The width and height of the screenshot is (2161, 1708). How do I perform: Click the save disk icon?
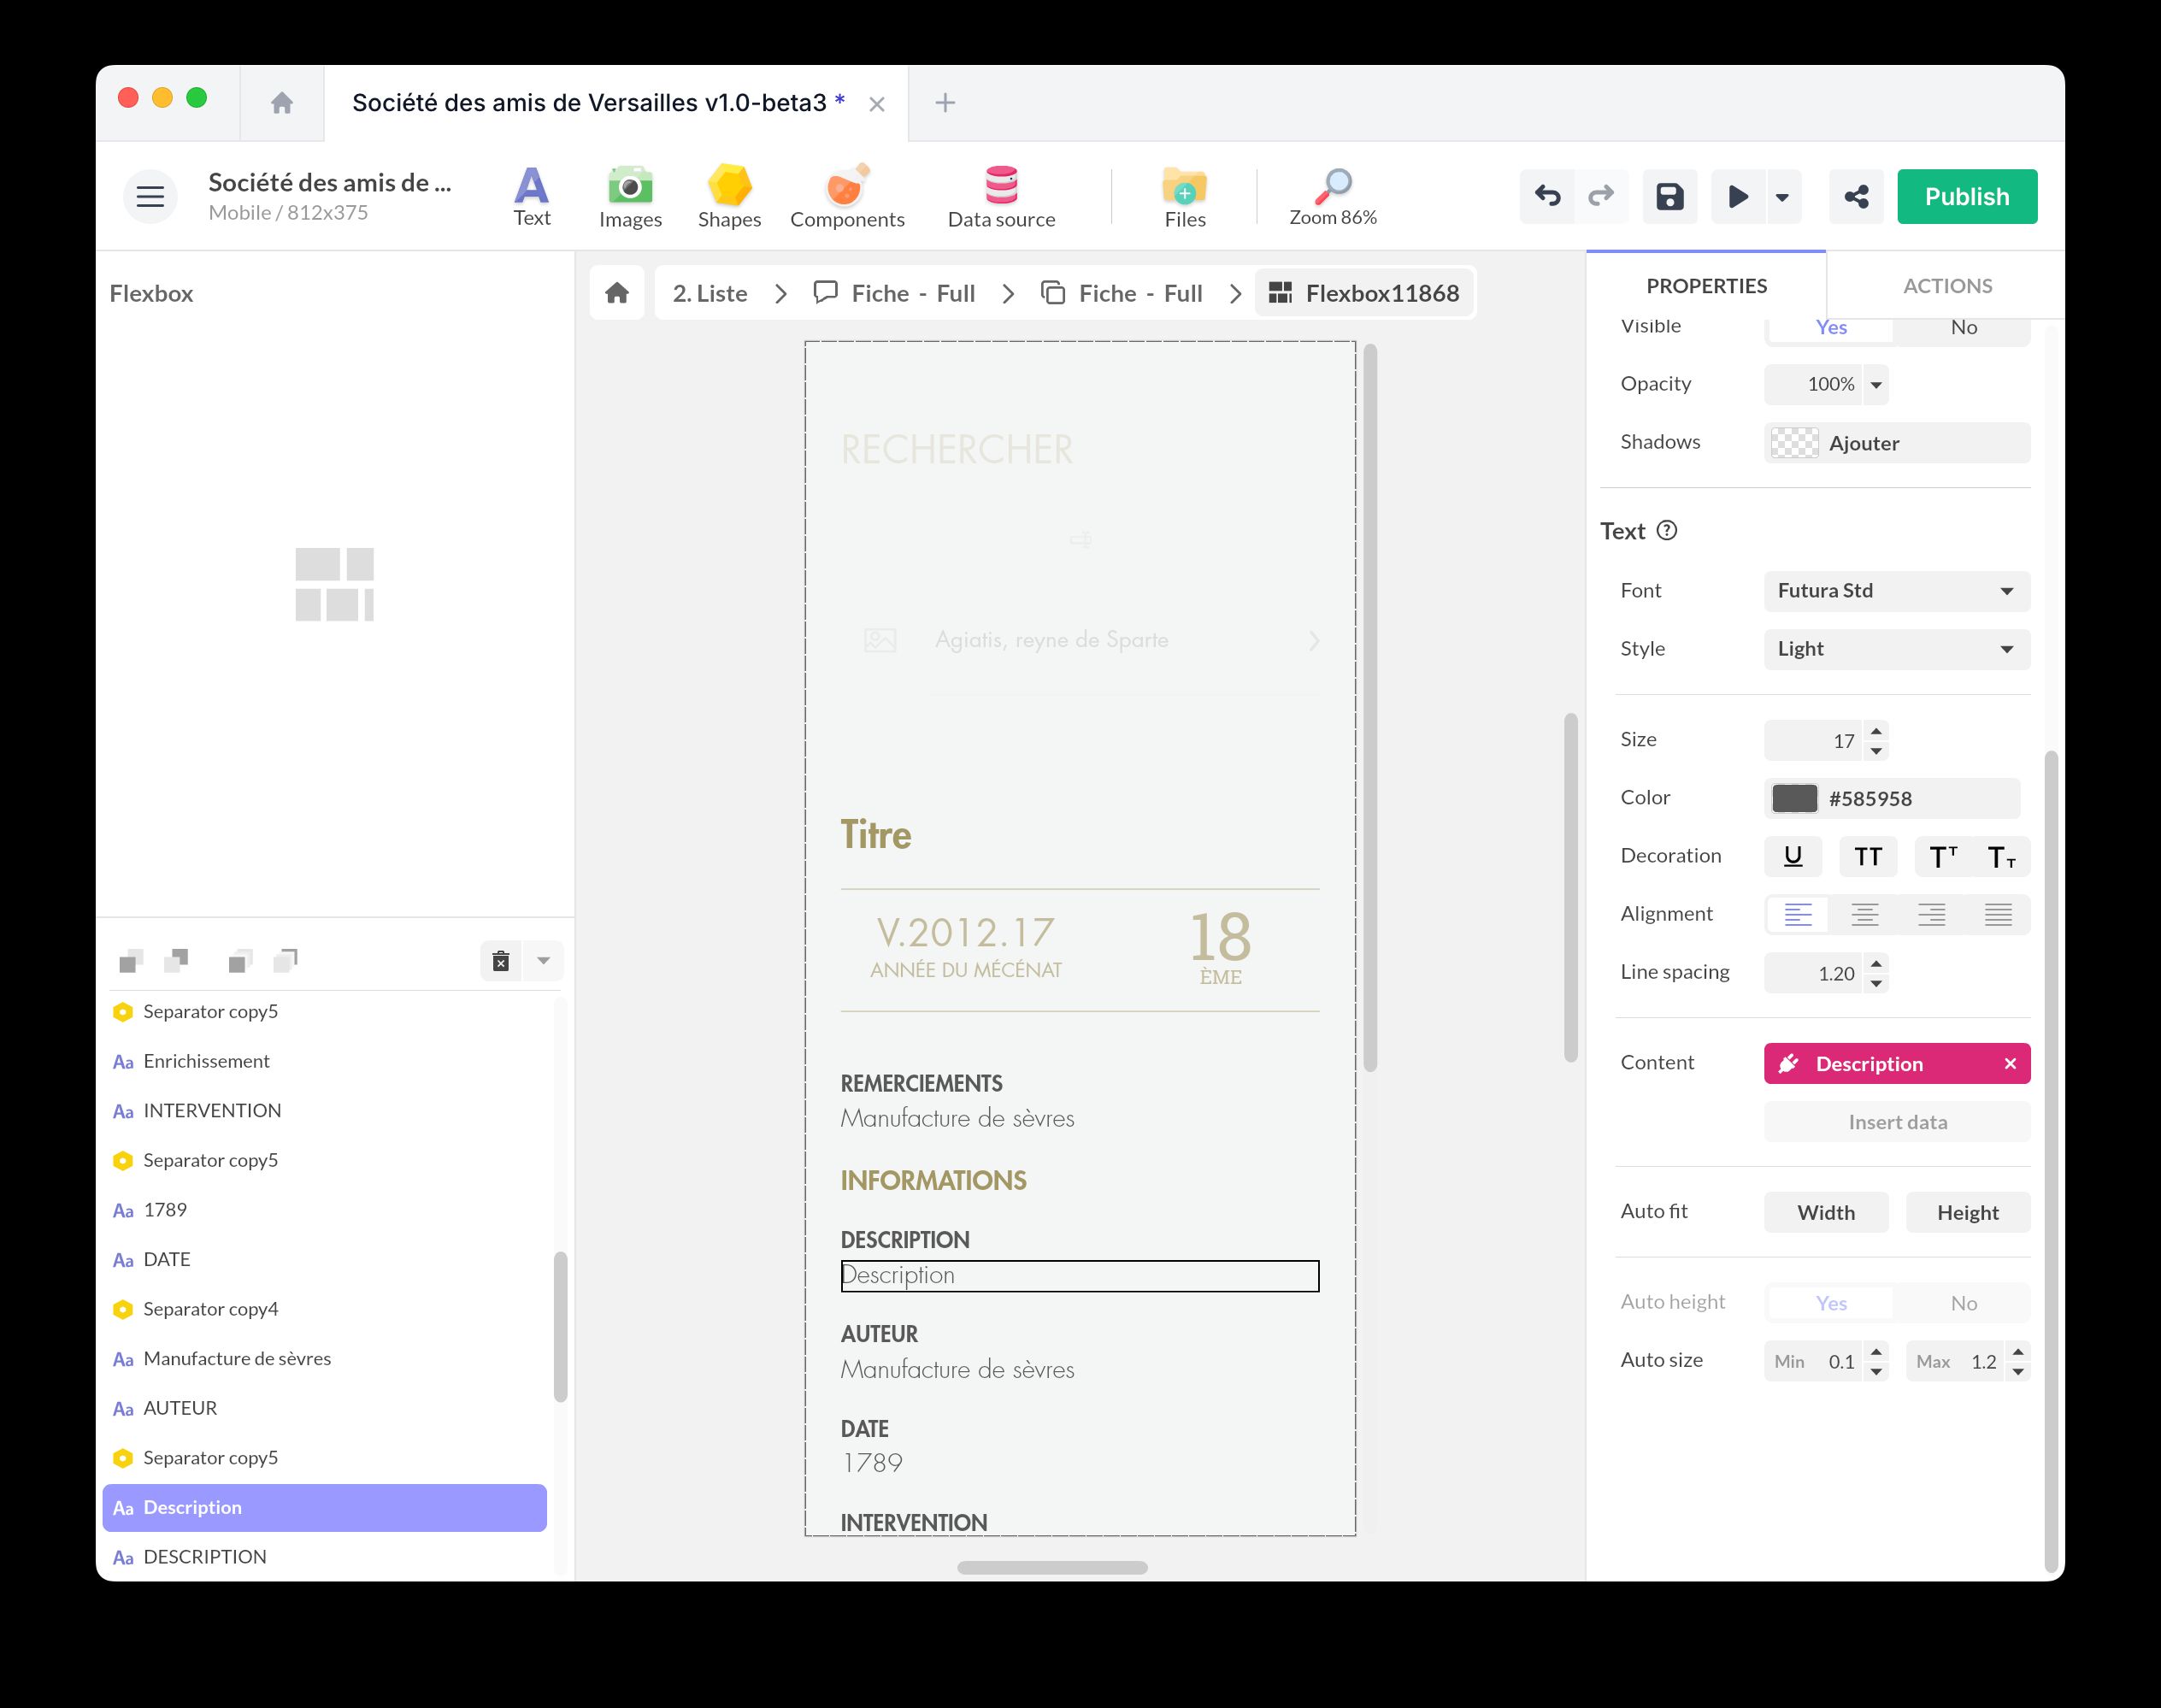(x=1669, y=196)
